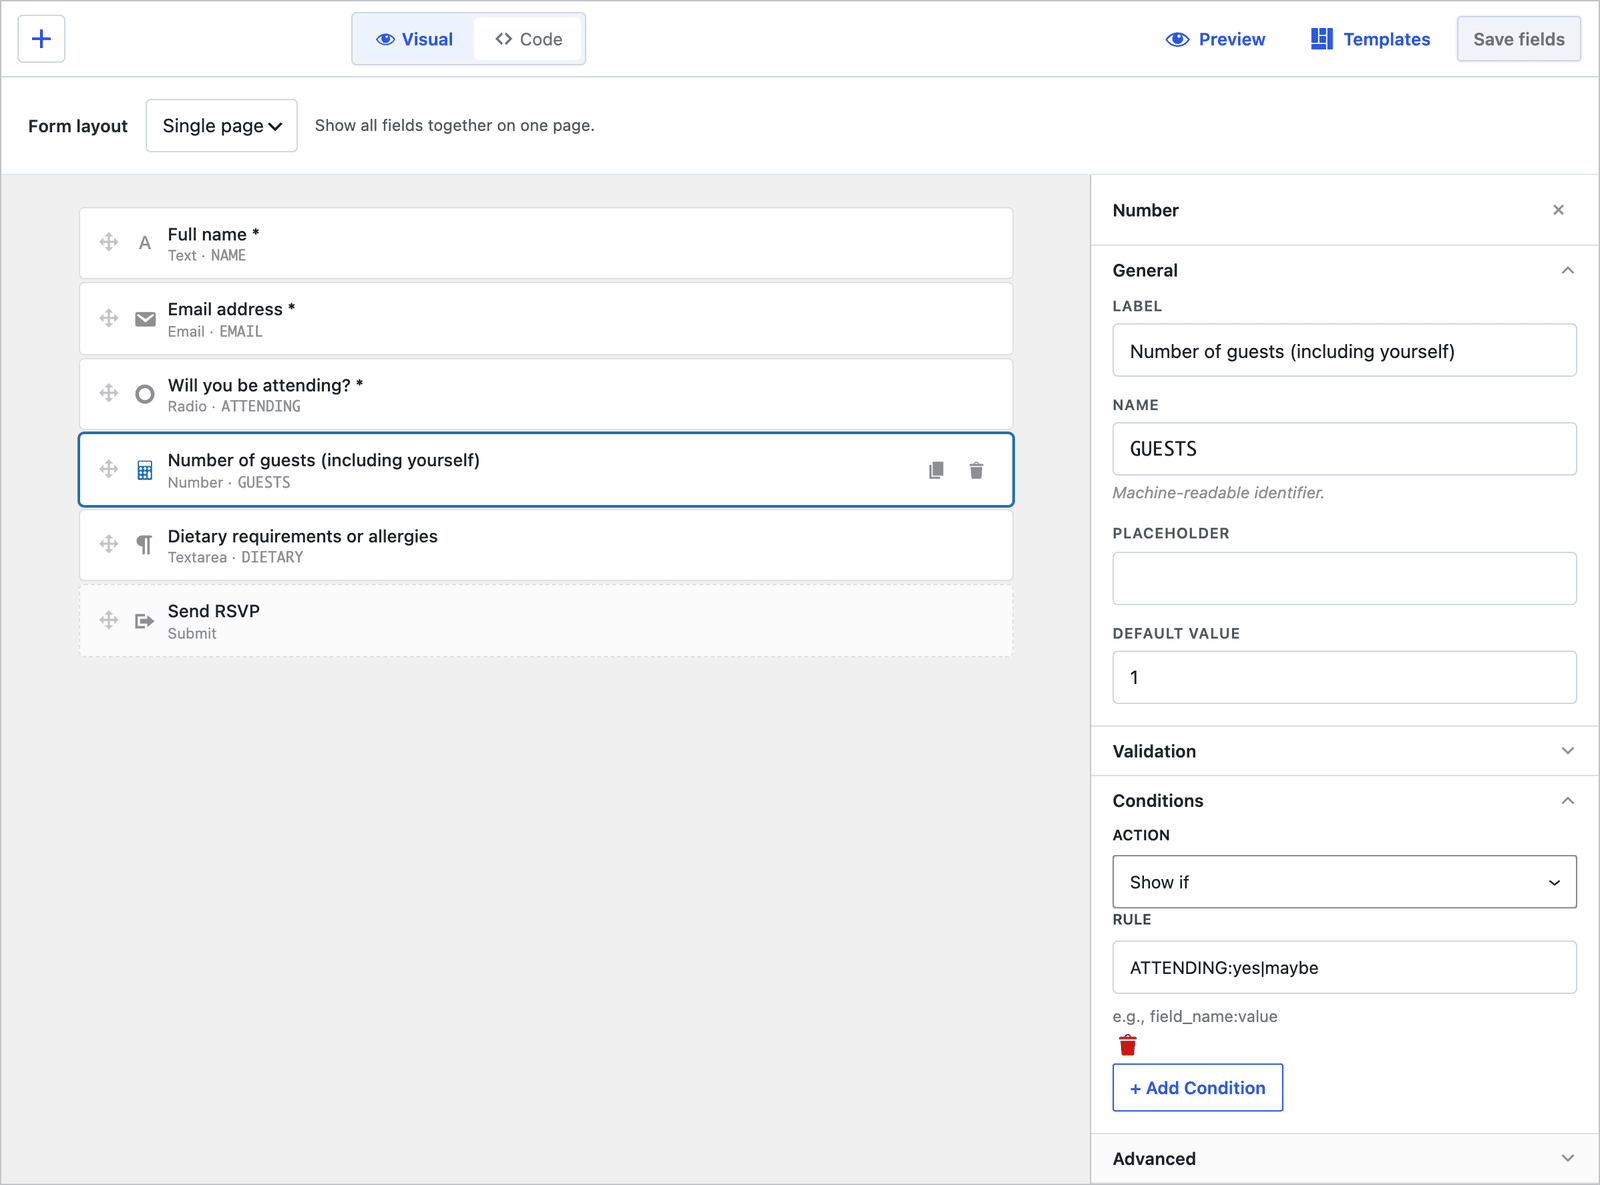Switch to the Code tab
Image resolution: width=1600 pixels, height=1185 pixels.
coord(529,39)
